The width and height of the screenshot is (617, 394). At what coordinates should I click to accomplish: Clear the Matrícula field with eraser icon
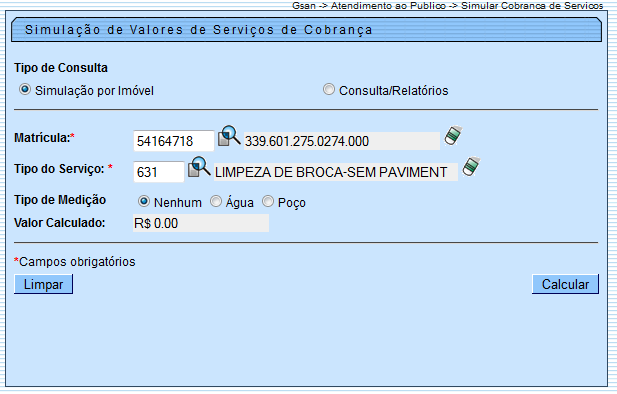(453, 136)
